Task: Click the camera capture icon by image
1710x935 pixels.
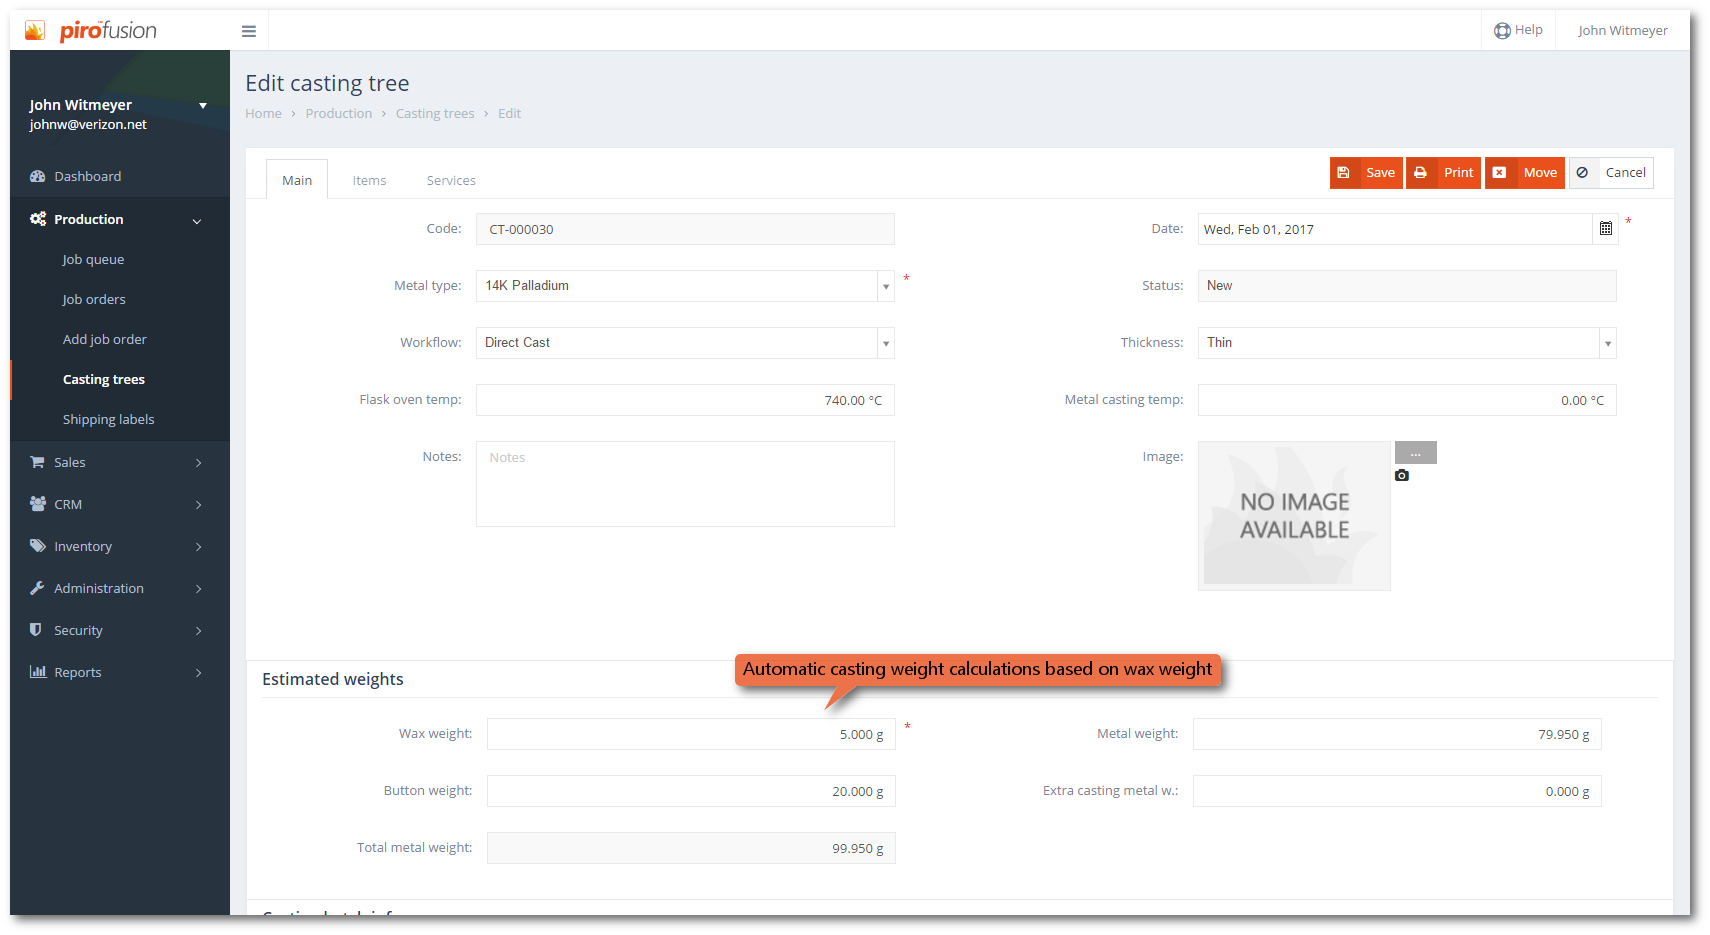Action: 1402,476
